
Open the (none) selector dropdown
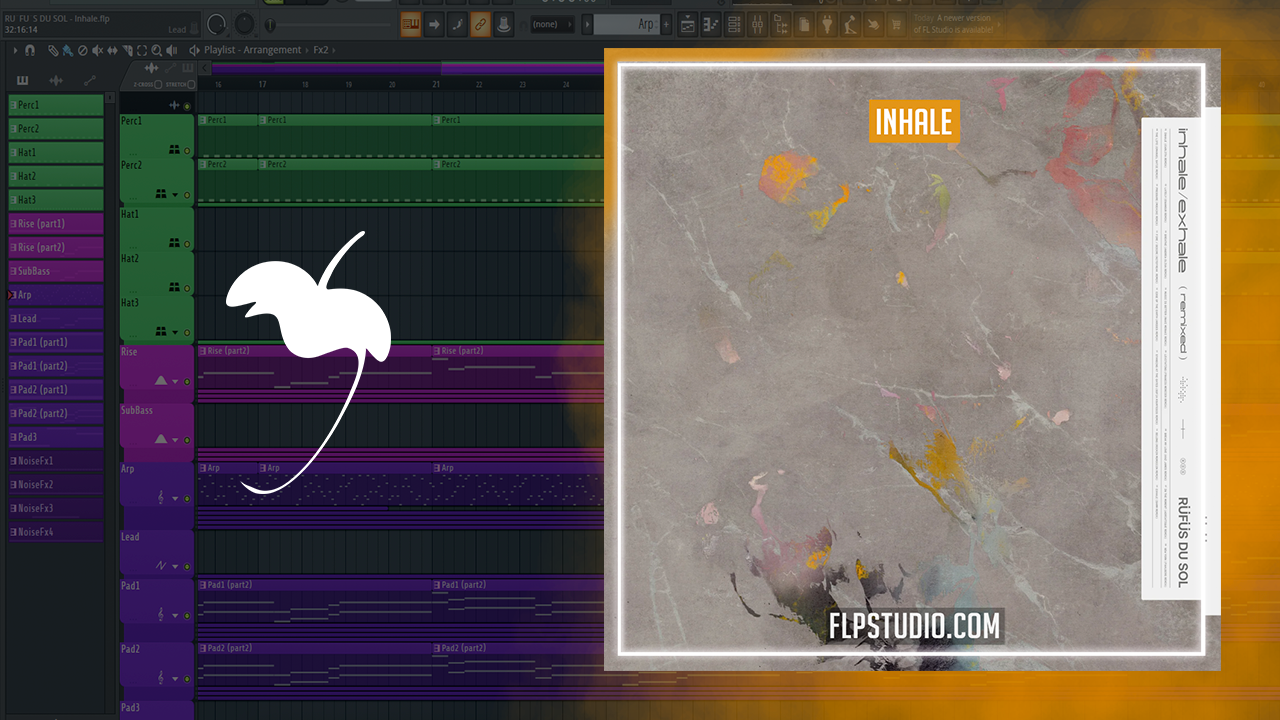(x=551, y=24)
